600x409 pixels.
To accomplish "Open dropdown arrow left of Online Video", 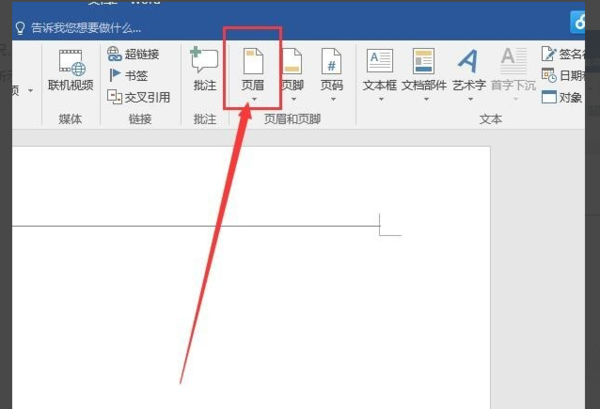I will (x=30, y=91).
